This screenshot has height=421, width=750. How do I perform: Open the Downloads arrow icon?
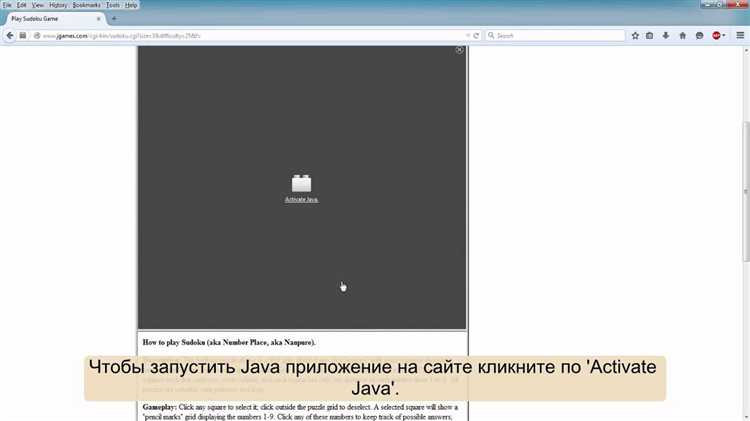666,35
